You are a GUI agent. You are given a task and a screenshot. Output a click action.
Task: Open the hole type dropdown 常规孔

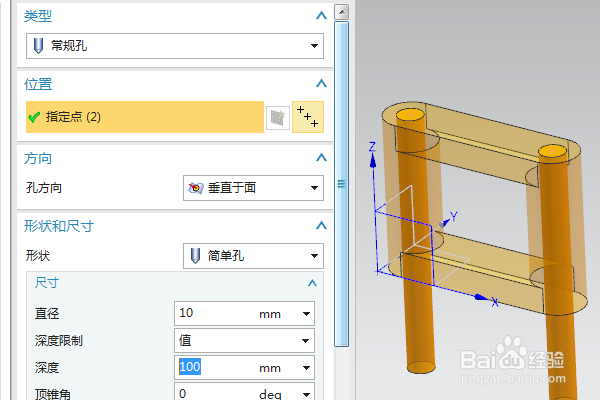[174, 46]
